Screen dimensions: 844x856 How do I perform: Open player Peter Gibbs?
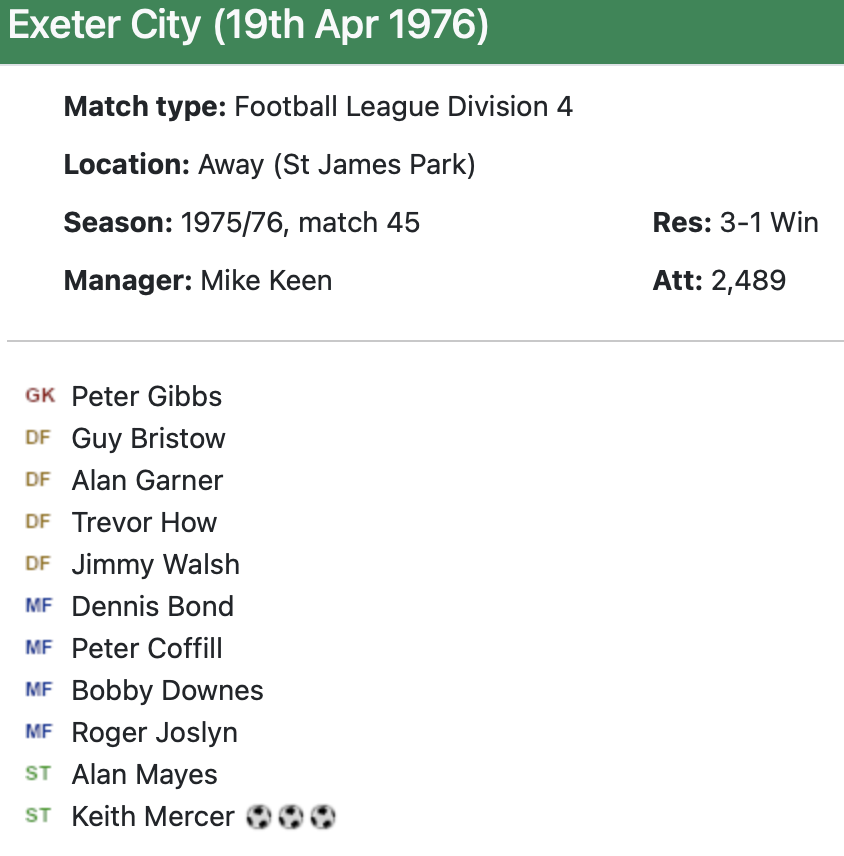tap(147, 396)
